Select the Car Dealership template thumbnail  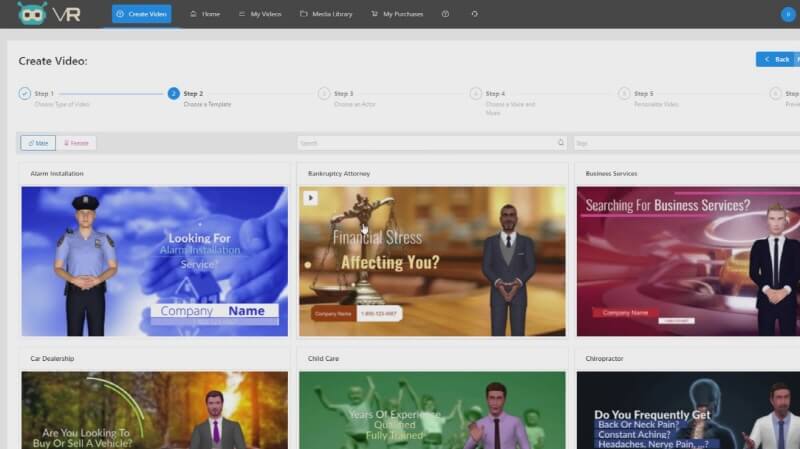tap(155, 410)
